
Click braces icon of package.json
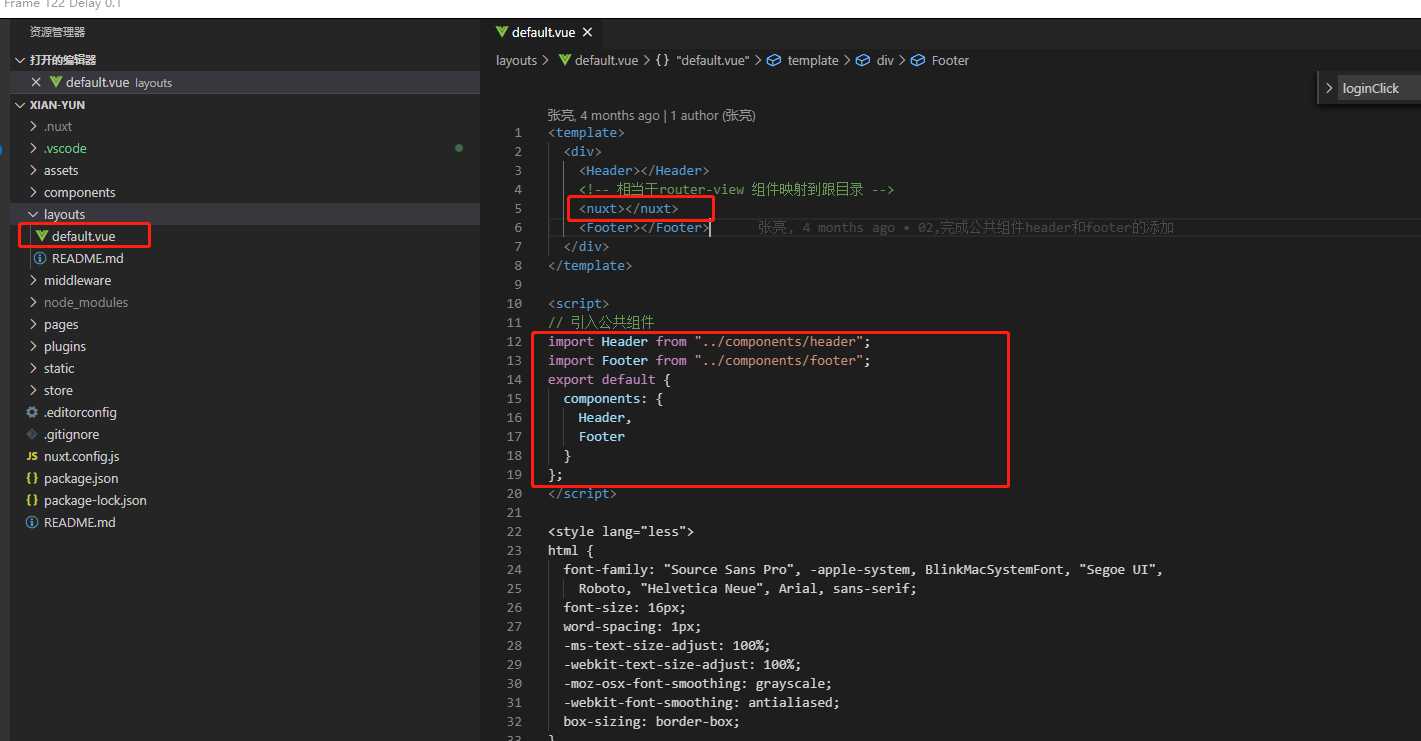(32, 478)
